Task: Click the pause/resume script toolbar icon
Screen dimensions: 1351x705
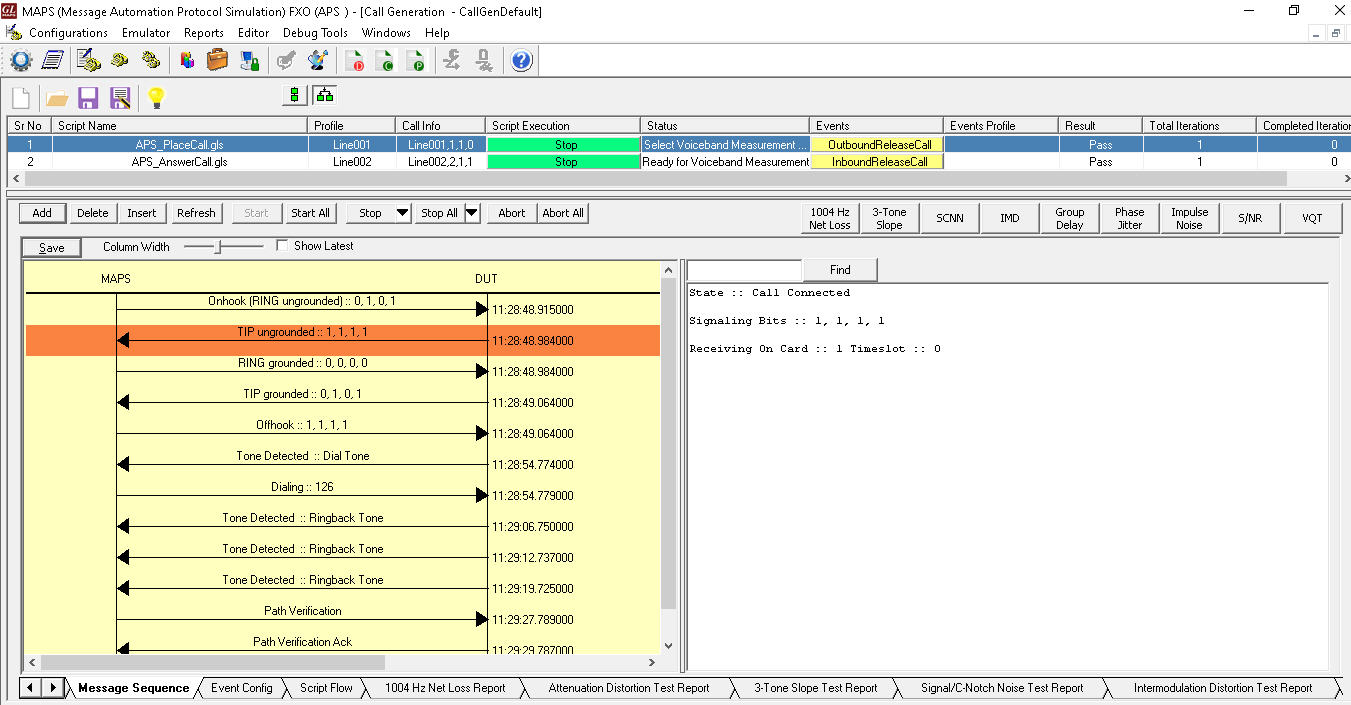Action: tap(417, 60)
